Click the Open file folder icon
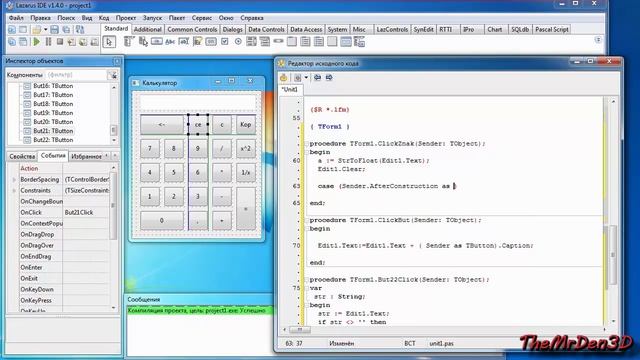The height and width of the screenshot is (360, 640). point(37,29)
